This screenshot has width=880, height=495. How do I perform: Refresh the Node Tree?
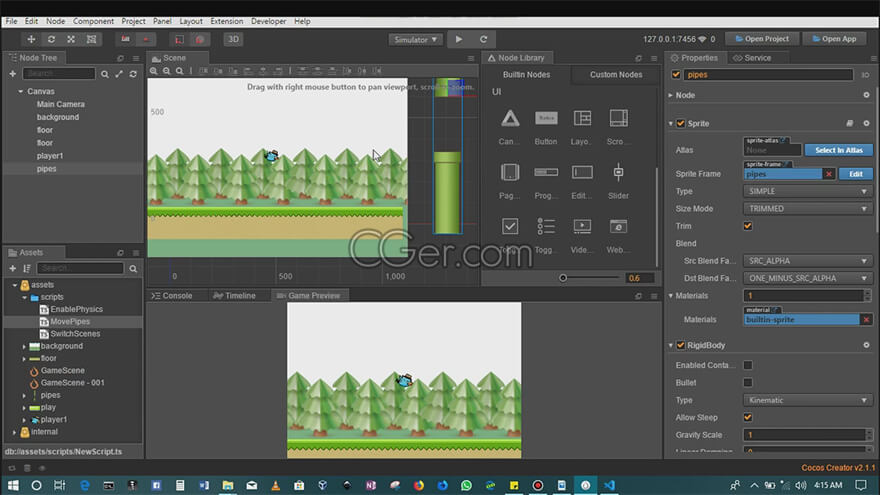click(133, 74)
